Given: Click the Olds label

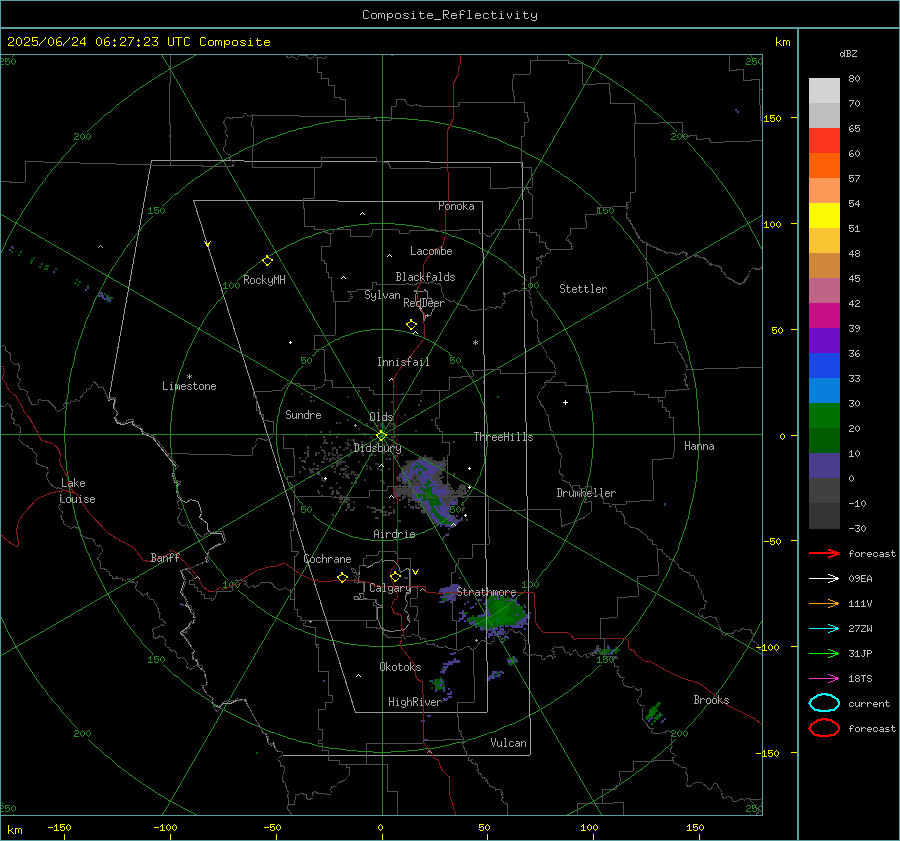Looking at the screenshot, I should (x=381, y=417).
